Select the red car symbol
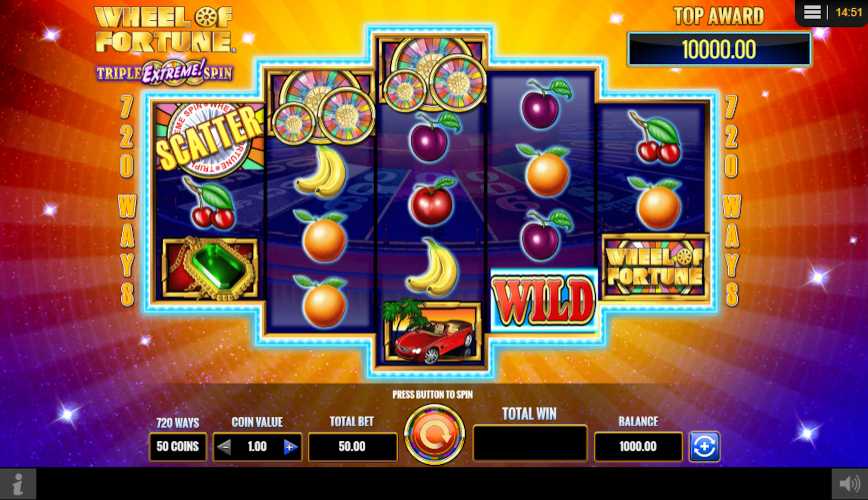 point(432,331)
